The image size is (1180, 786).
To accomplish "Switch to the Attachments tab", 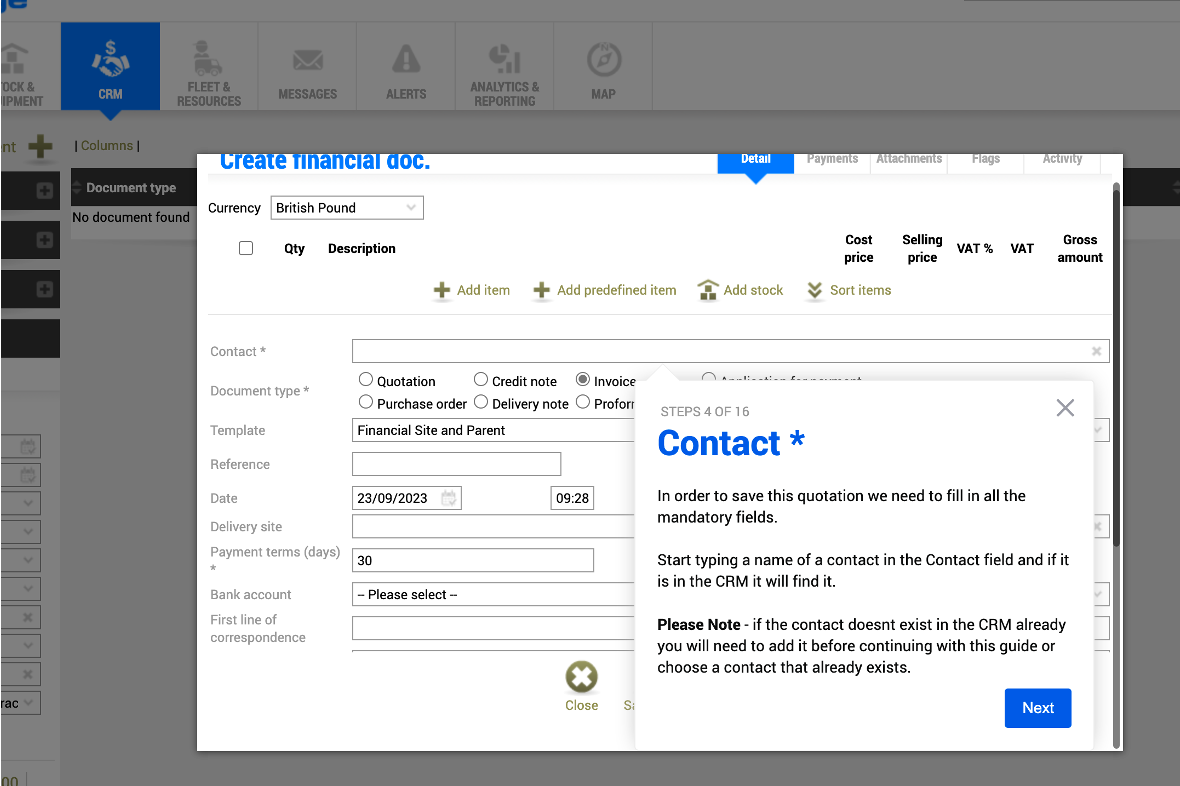I will [909, 162].
